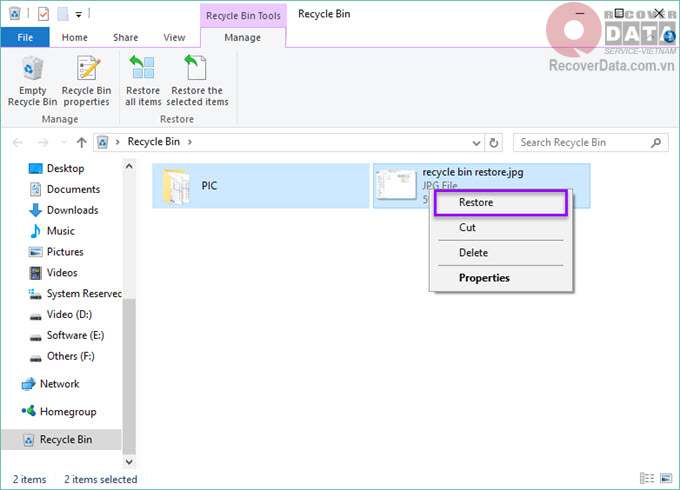Screen dimensions: 680x490
Task: Choose Properties in context menu
Action: pyautogui.click(x=501, y=278)
